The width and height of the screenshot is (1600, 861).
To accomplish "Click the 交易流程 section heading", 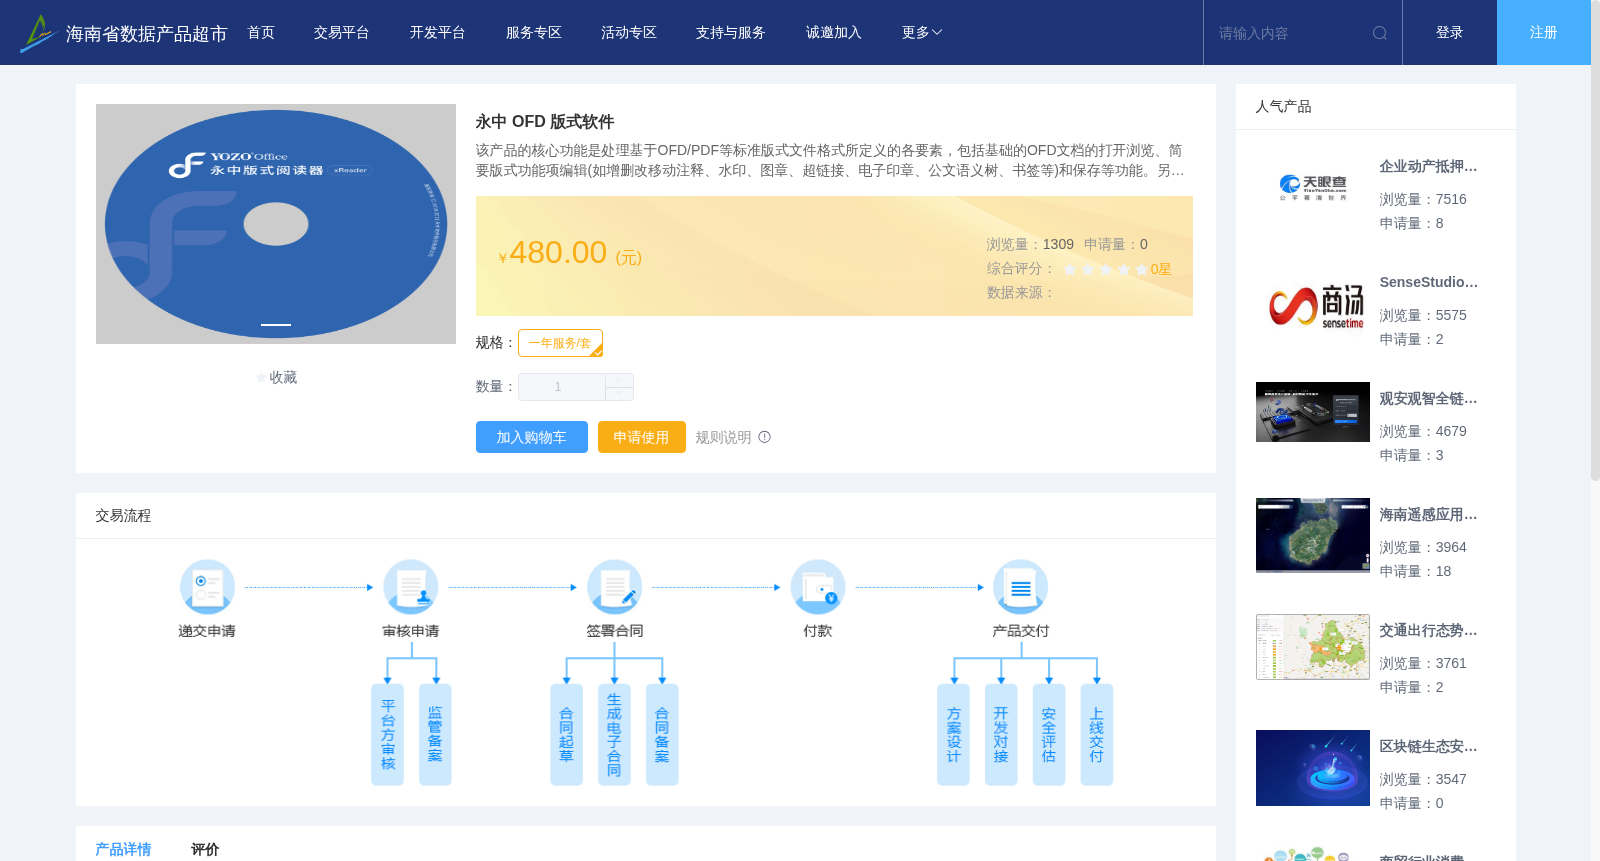I will tap(123, 516).
